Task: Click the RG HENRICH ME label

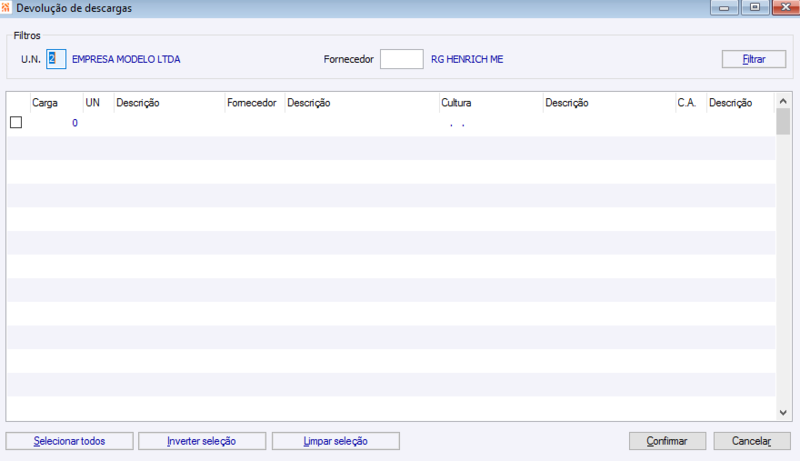Action: coord(467,59)
